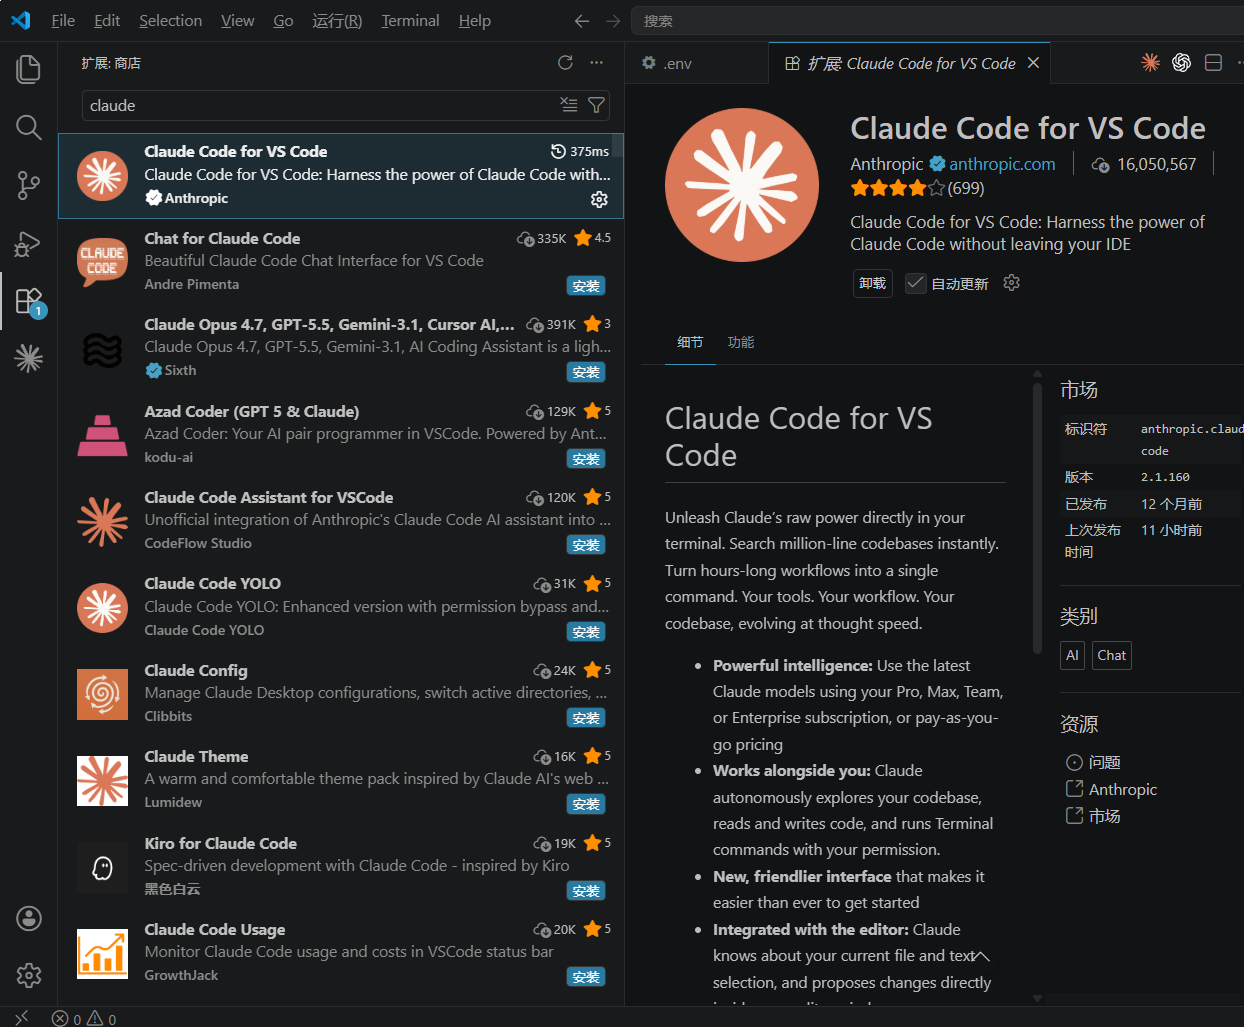Screen dimensions: 1244x1027
Task: Click the ChatGPT icon in editor toolbar
Action: tap(1181, 63)
